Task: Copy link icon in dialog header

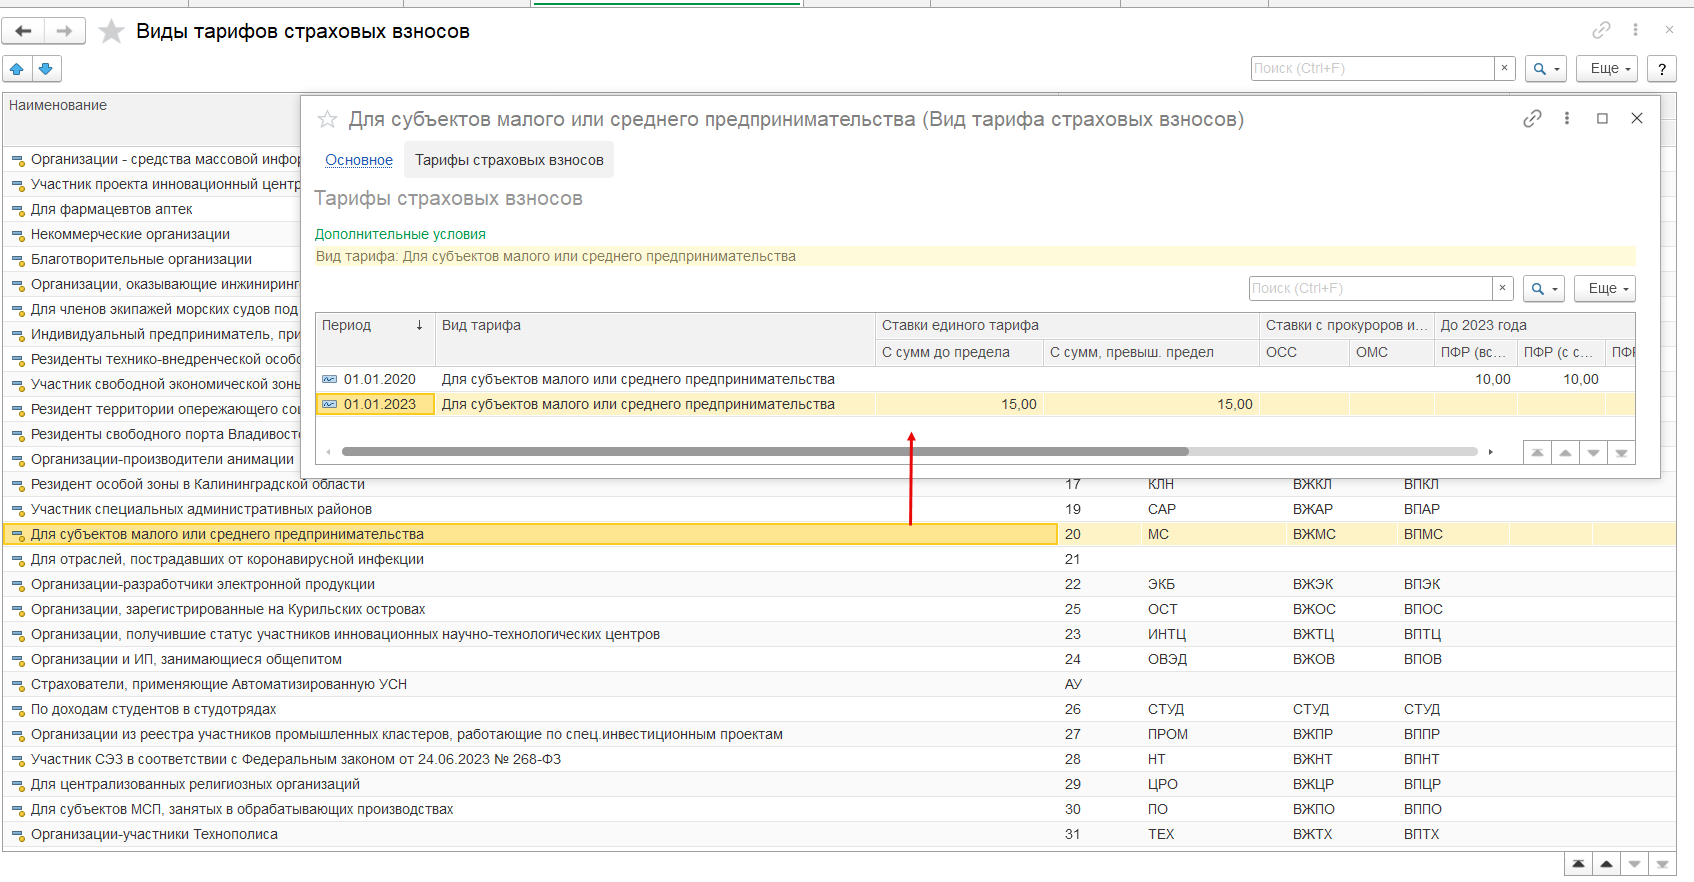Action: (x=1532, y=119)
